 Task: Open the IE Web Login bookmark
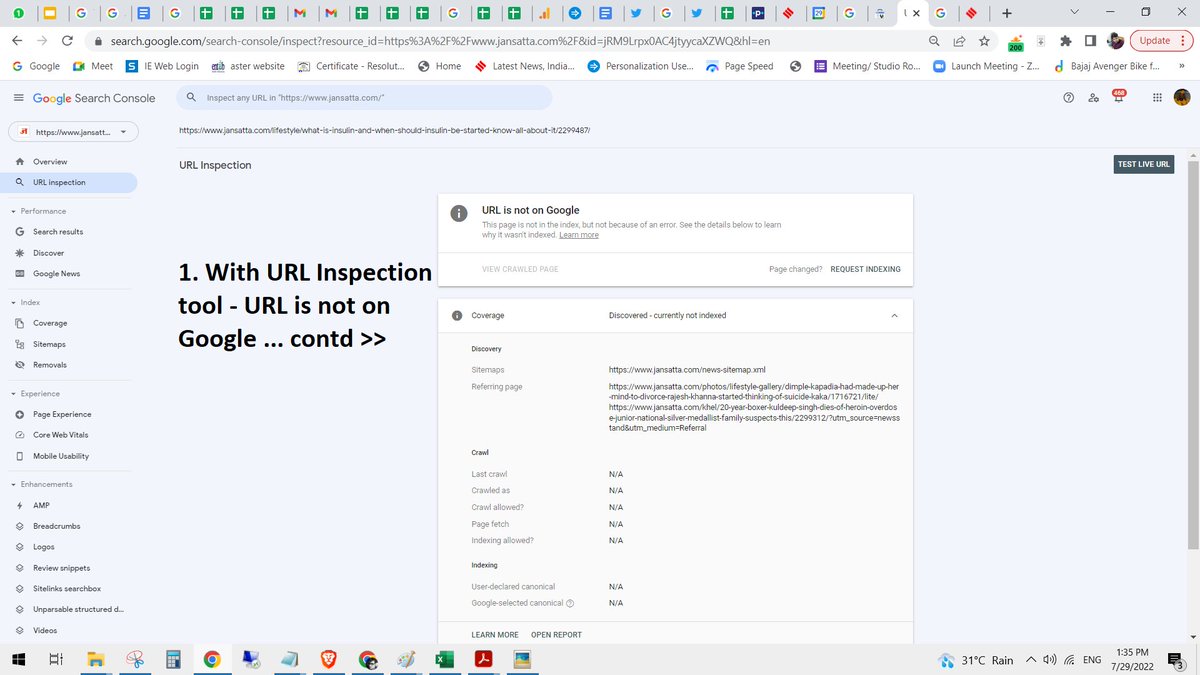coord(162,66)
